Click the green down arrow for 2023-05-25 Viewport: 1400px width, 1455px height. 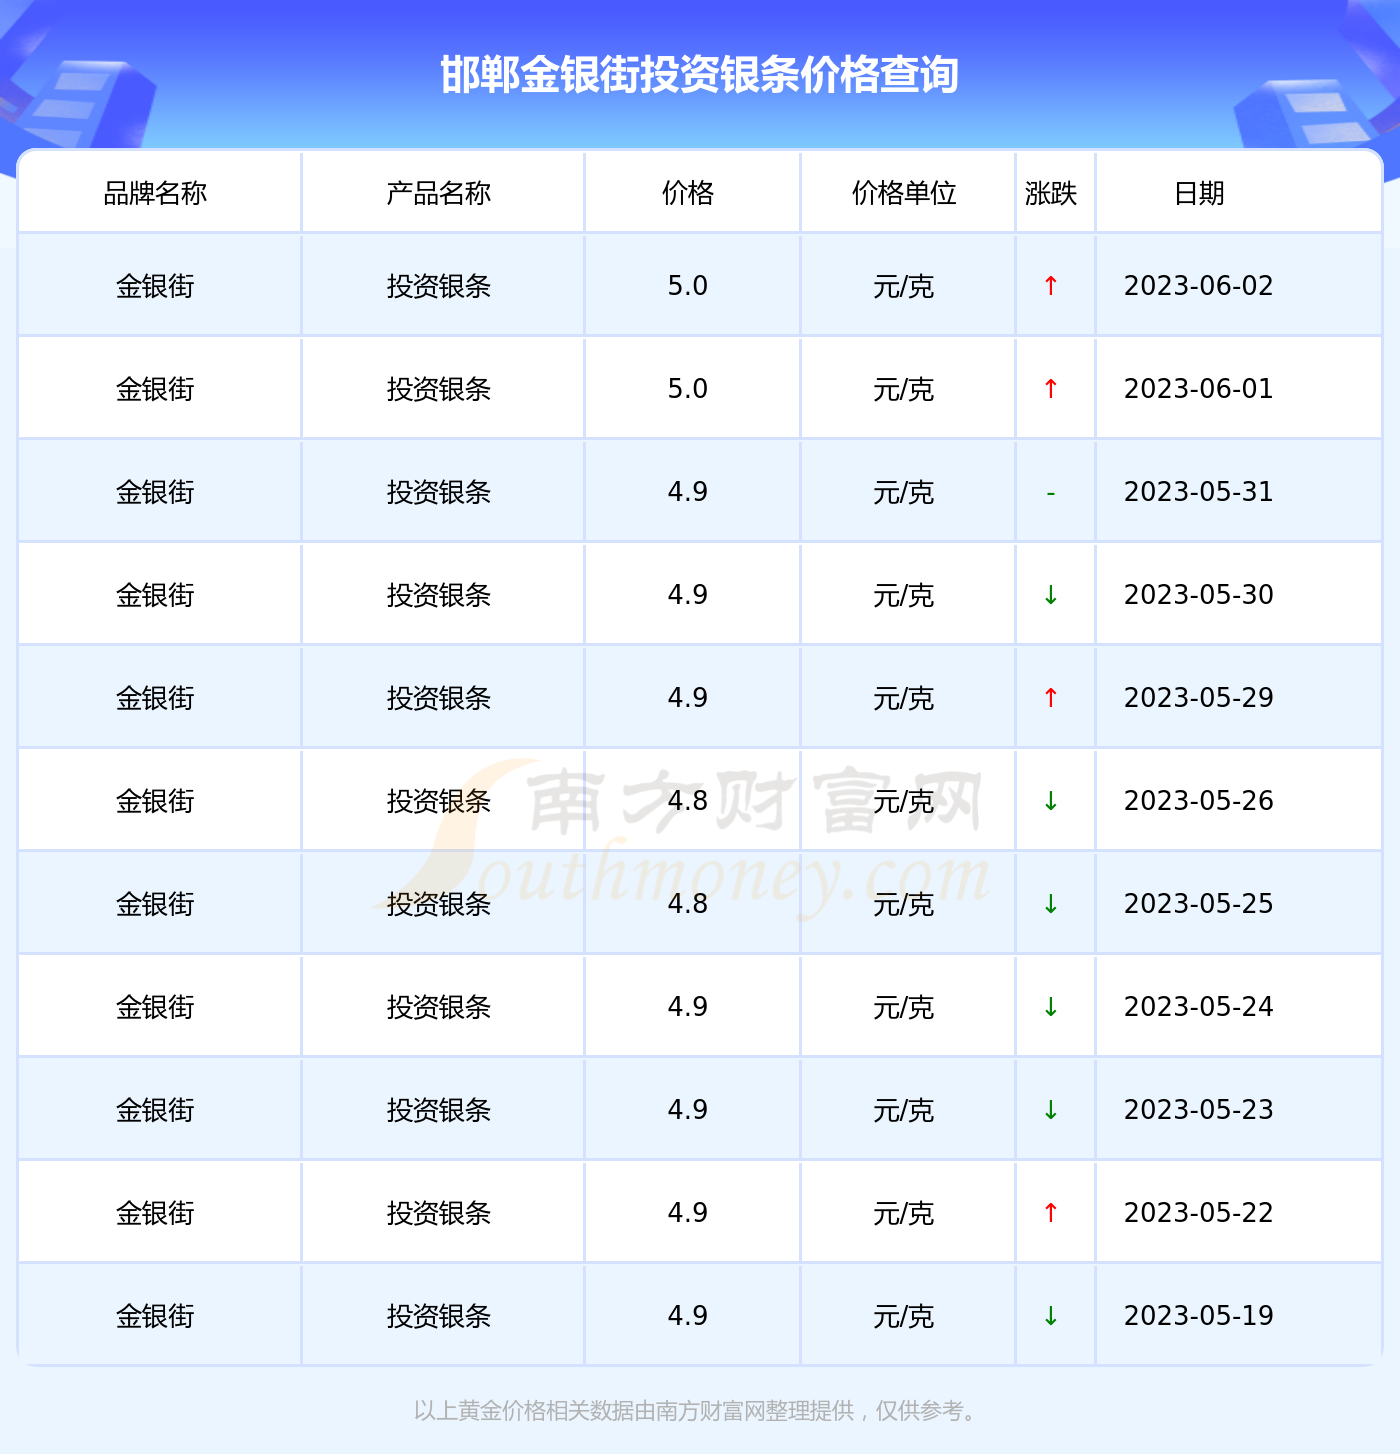click(1051, 904)
